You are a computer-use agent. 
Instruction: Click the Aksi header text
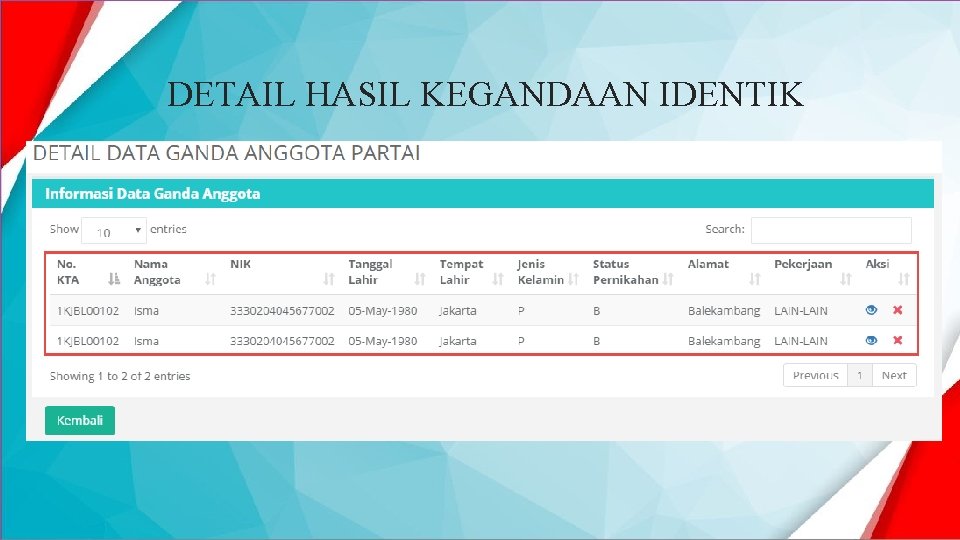click(877, 264)
